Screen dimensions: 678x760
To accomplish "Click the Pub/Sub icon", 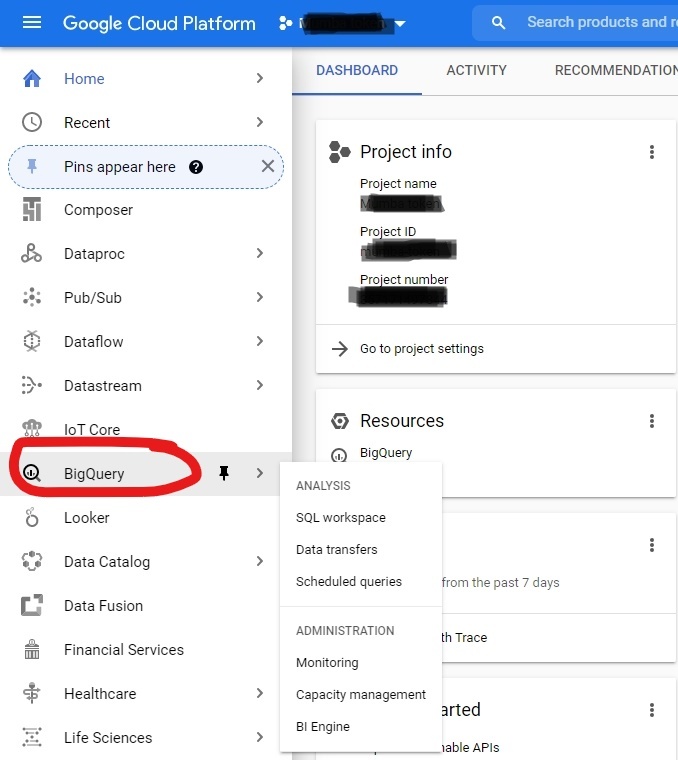I will pyautogui.click(x=32, y=297).
